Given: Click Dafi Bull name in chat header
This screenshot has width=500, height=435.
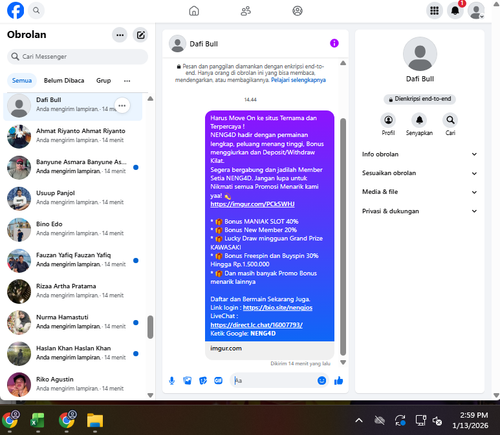Looking at the screenshot, I should tap(204, 44).
